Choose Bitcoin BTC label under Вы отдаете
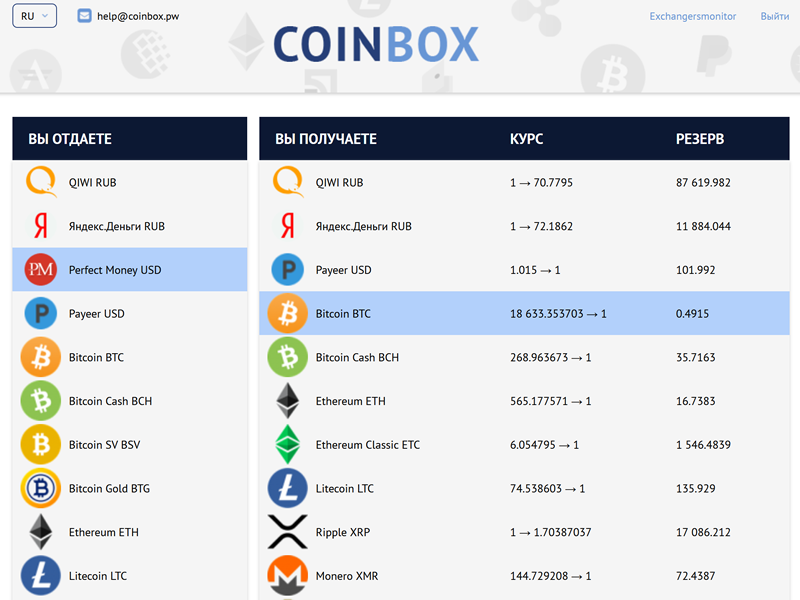Screen dimensions: 800x600 96,358
